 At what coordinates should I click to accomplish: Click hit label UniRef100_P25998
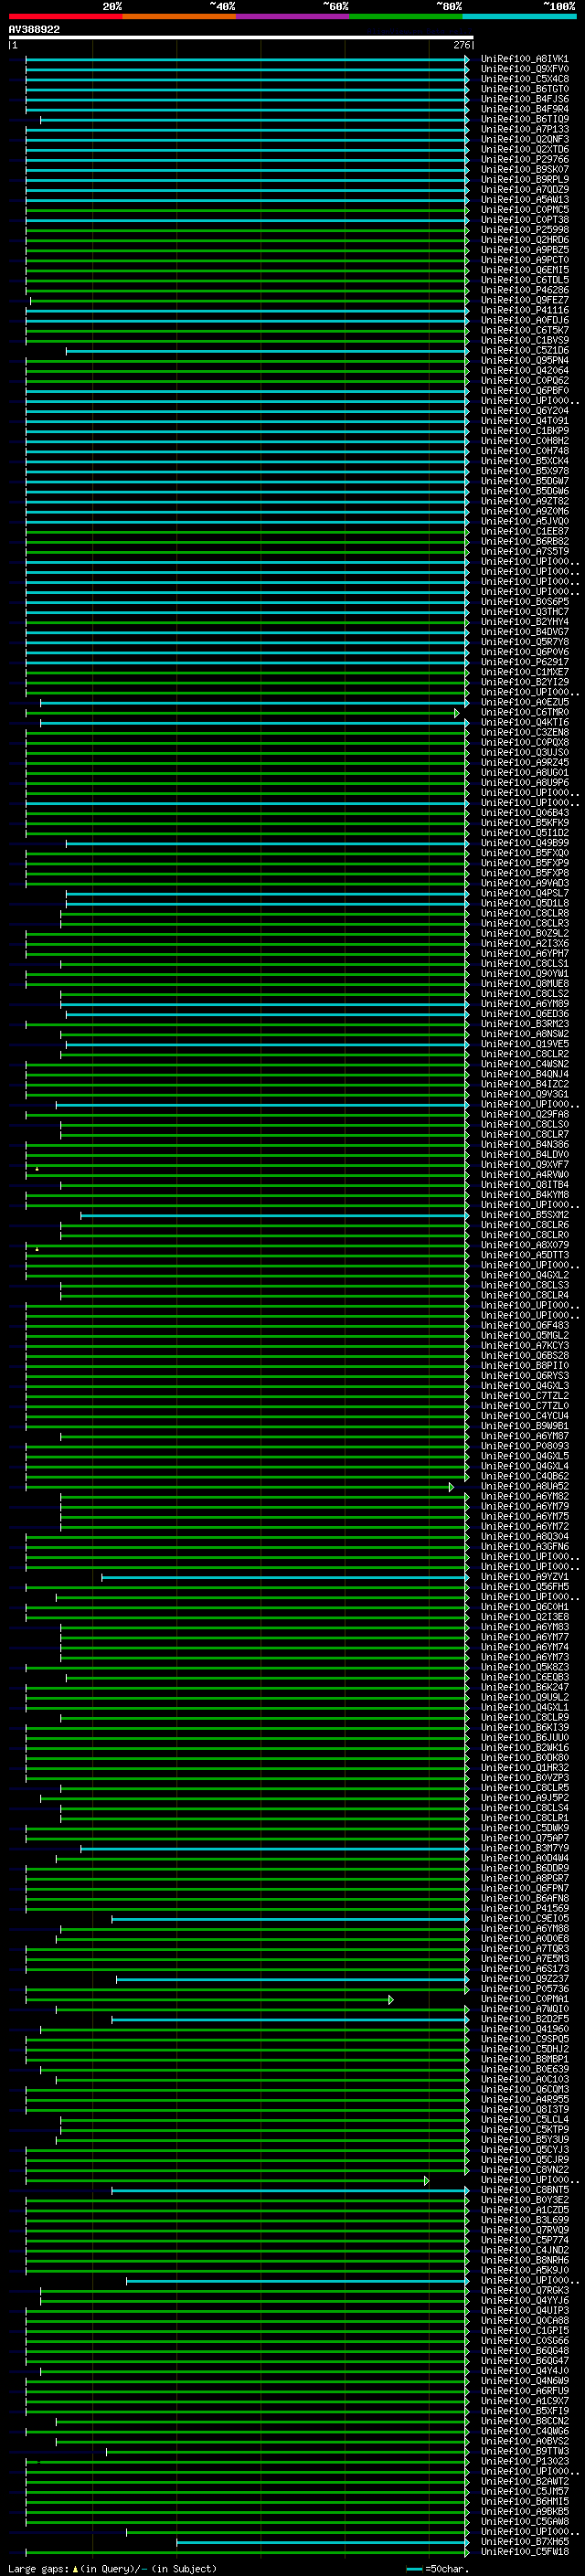pos(525,230)
